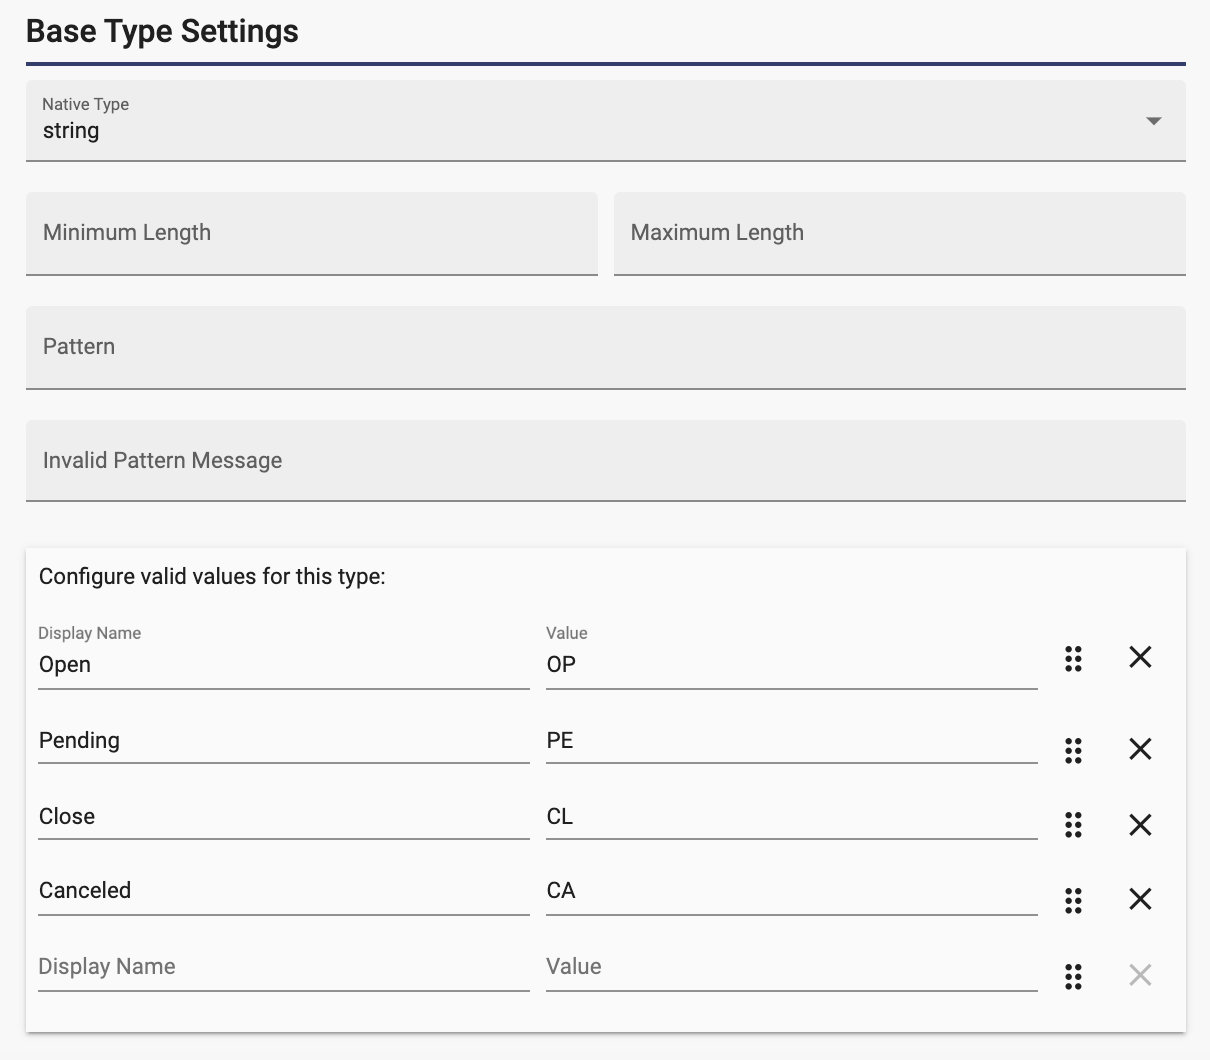Remove the Open valid value
The height and width of the screenshot is (1060, 1210).
1140,657
